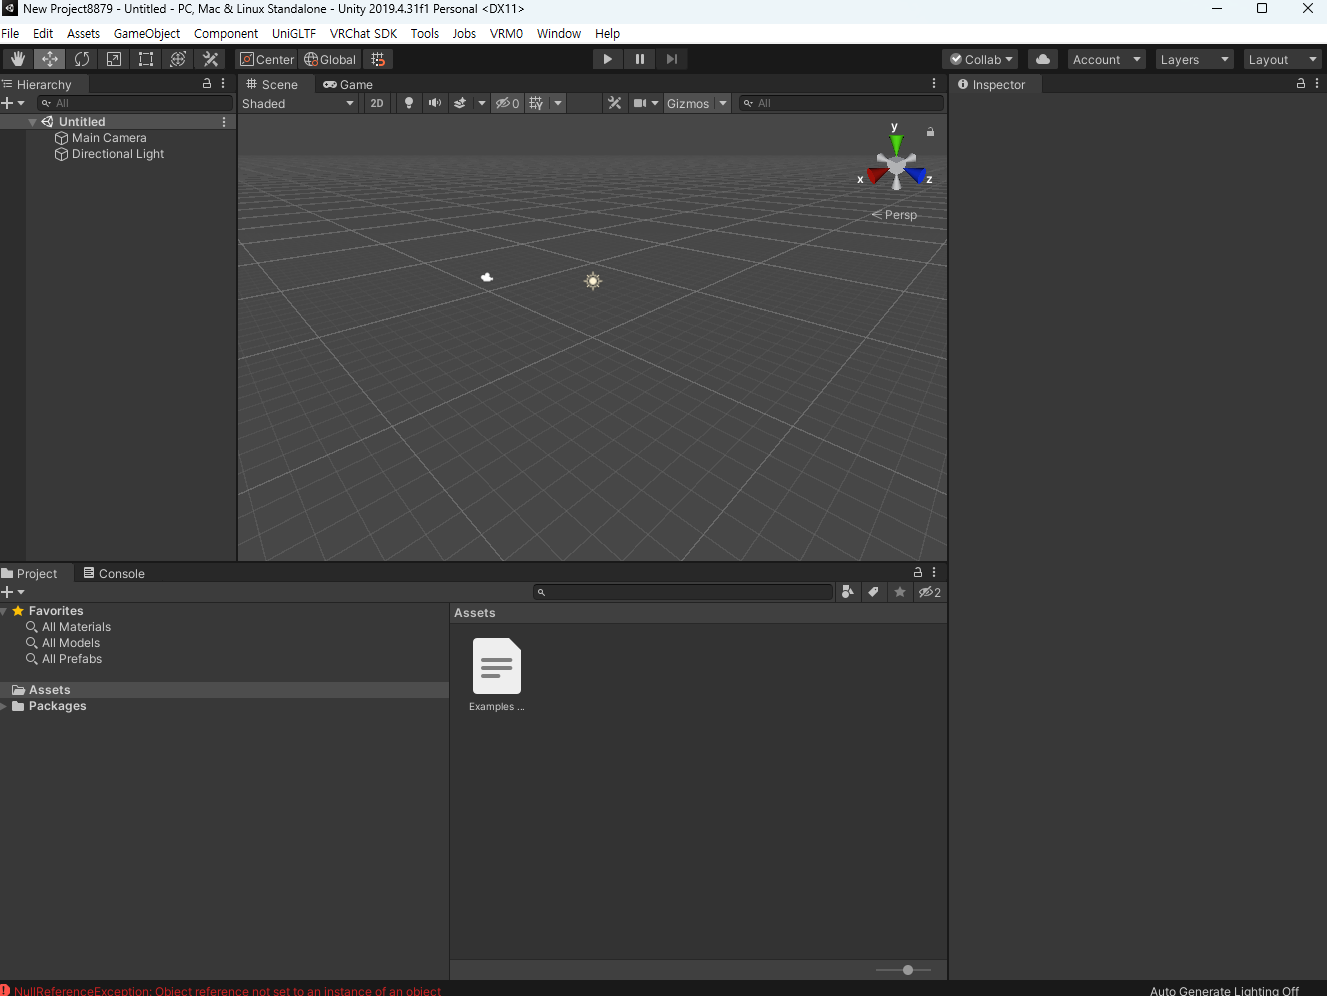This screenshot has width=1327, height=996.
Task: Open the Untitled scene options menu
Action: pos(224,122)
